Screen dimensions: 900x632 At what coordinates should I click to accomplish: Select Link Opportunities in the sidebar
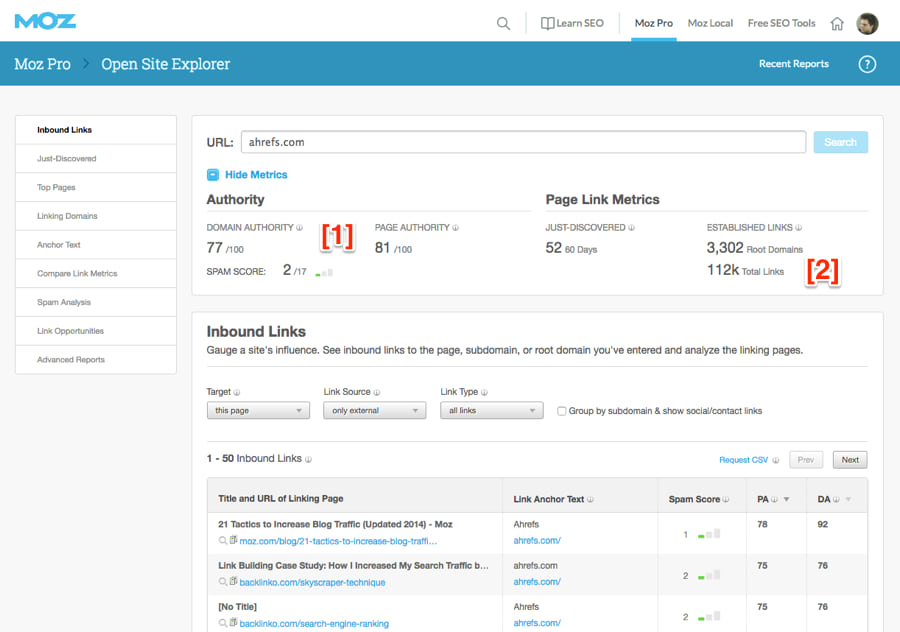96,331
